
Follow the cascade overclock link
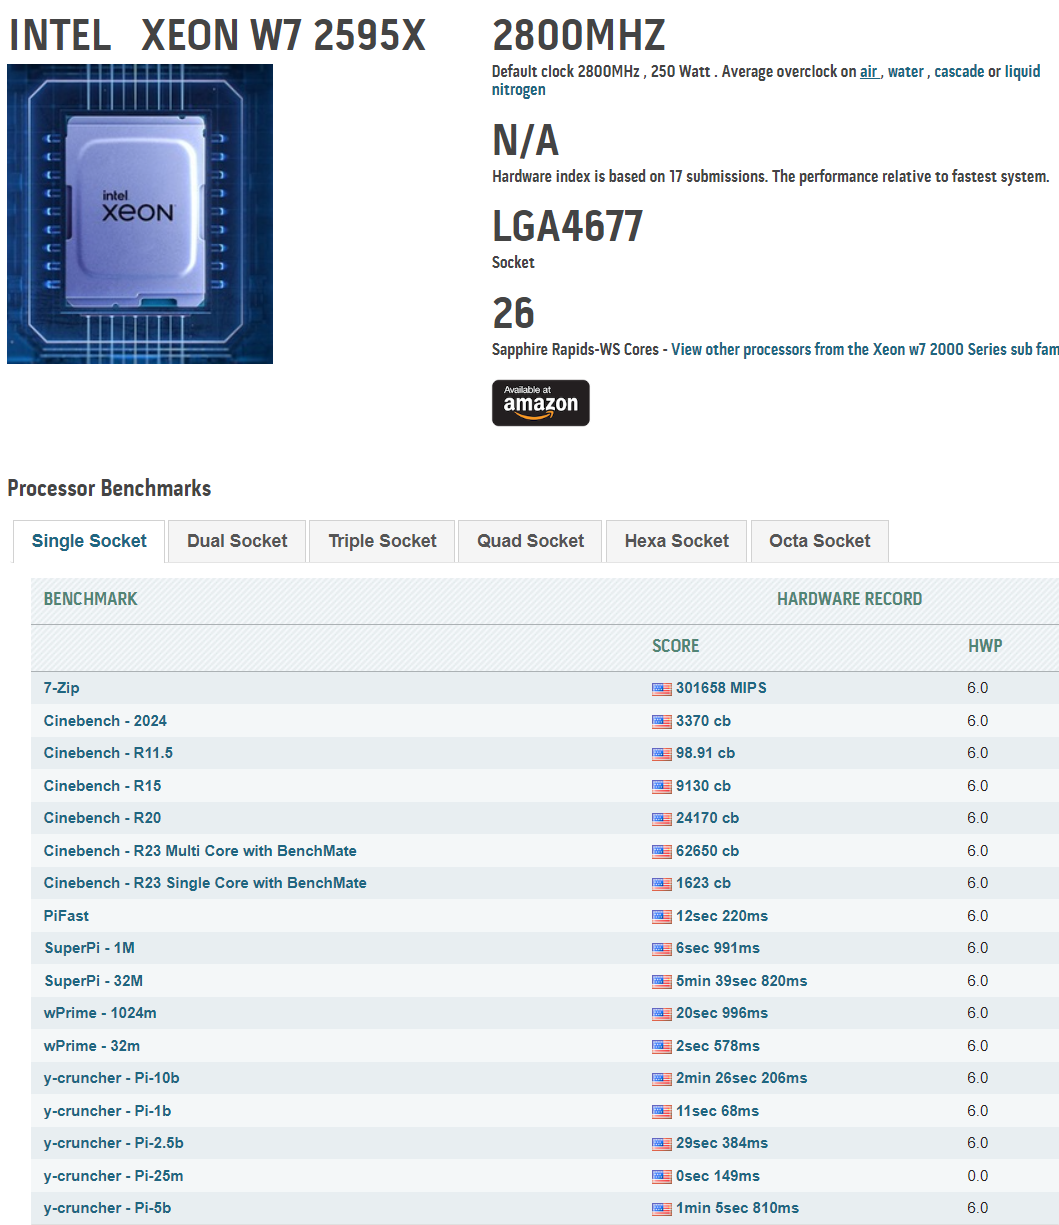point(959,72)
